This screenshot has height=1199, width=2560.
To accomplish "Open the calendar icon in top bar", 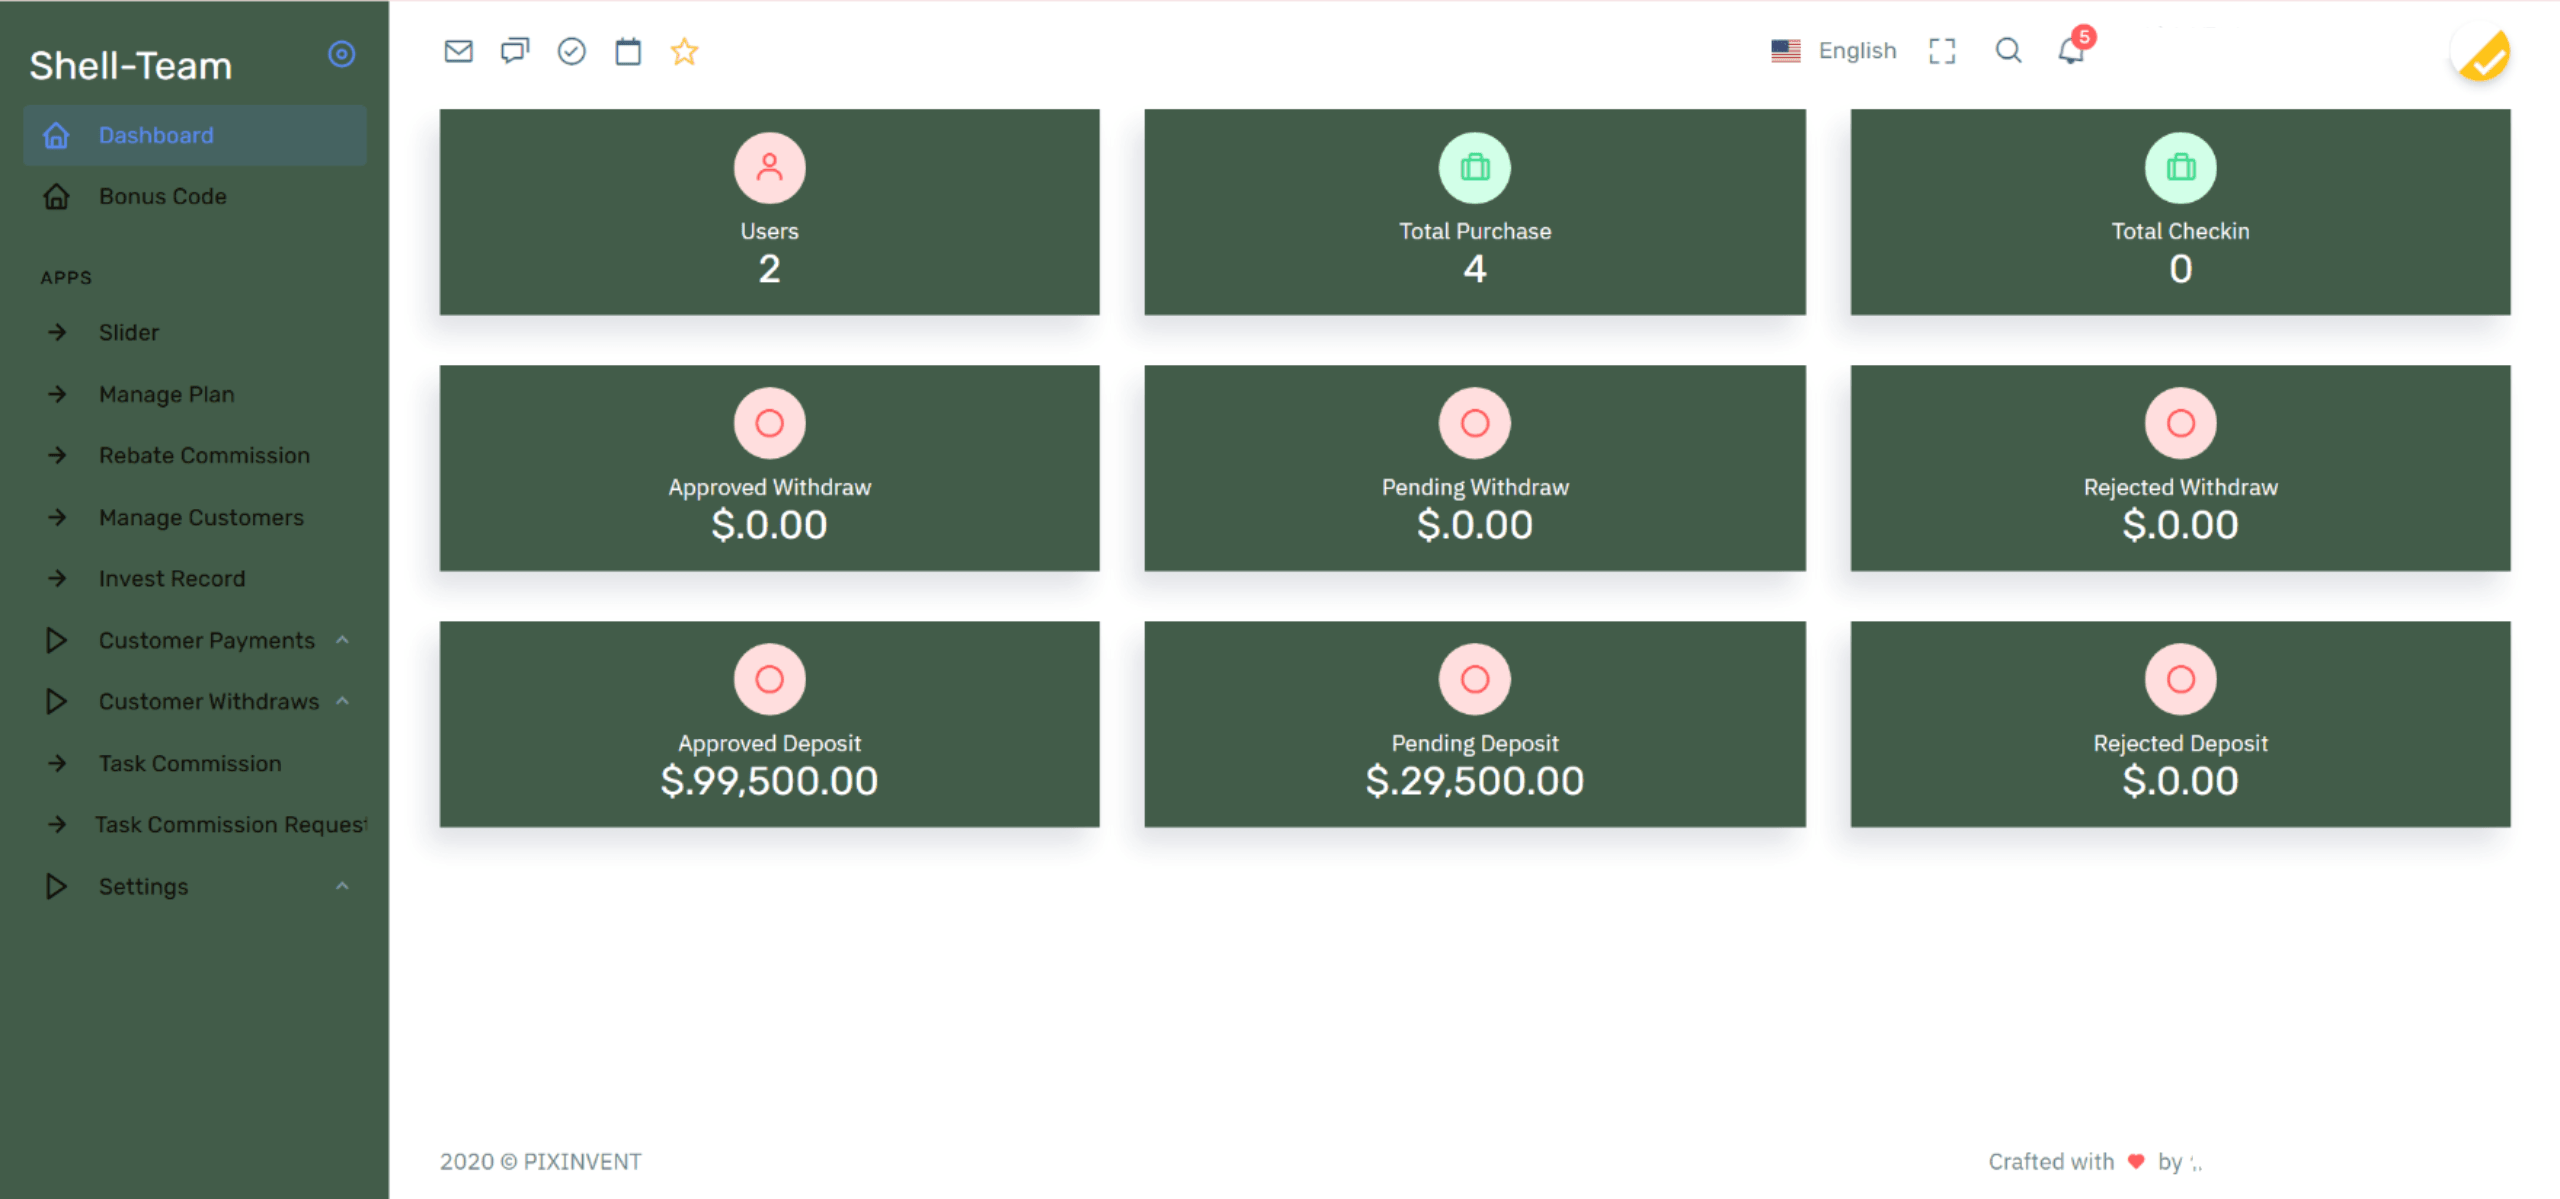I will [628, 51].
